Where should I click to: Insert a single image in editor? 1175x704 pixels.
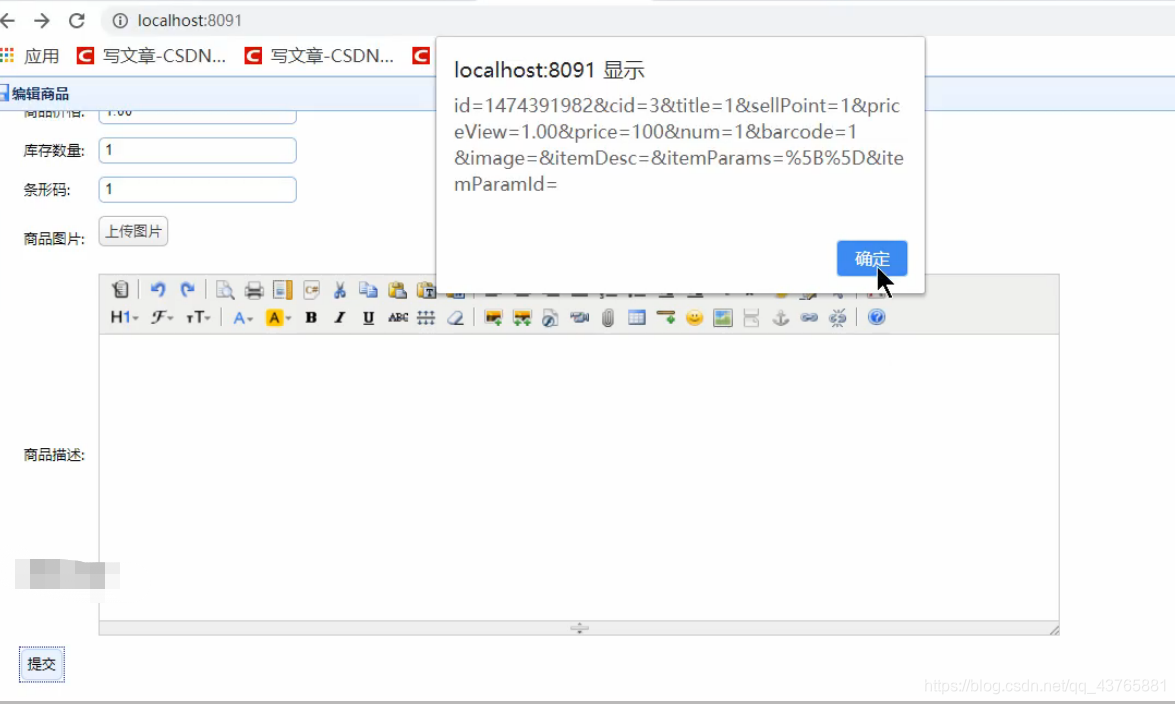click(493, 318)
